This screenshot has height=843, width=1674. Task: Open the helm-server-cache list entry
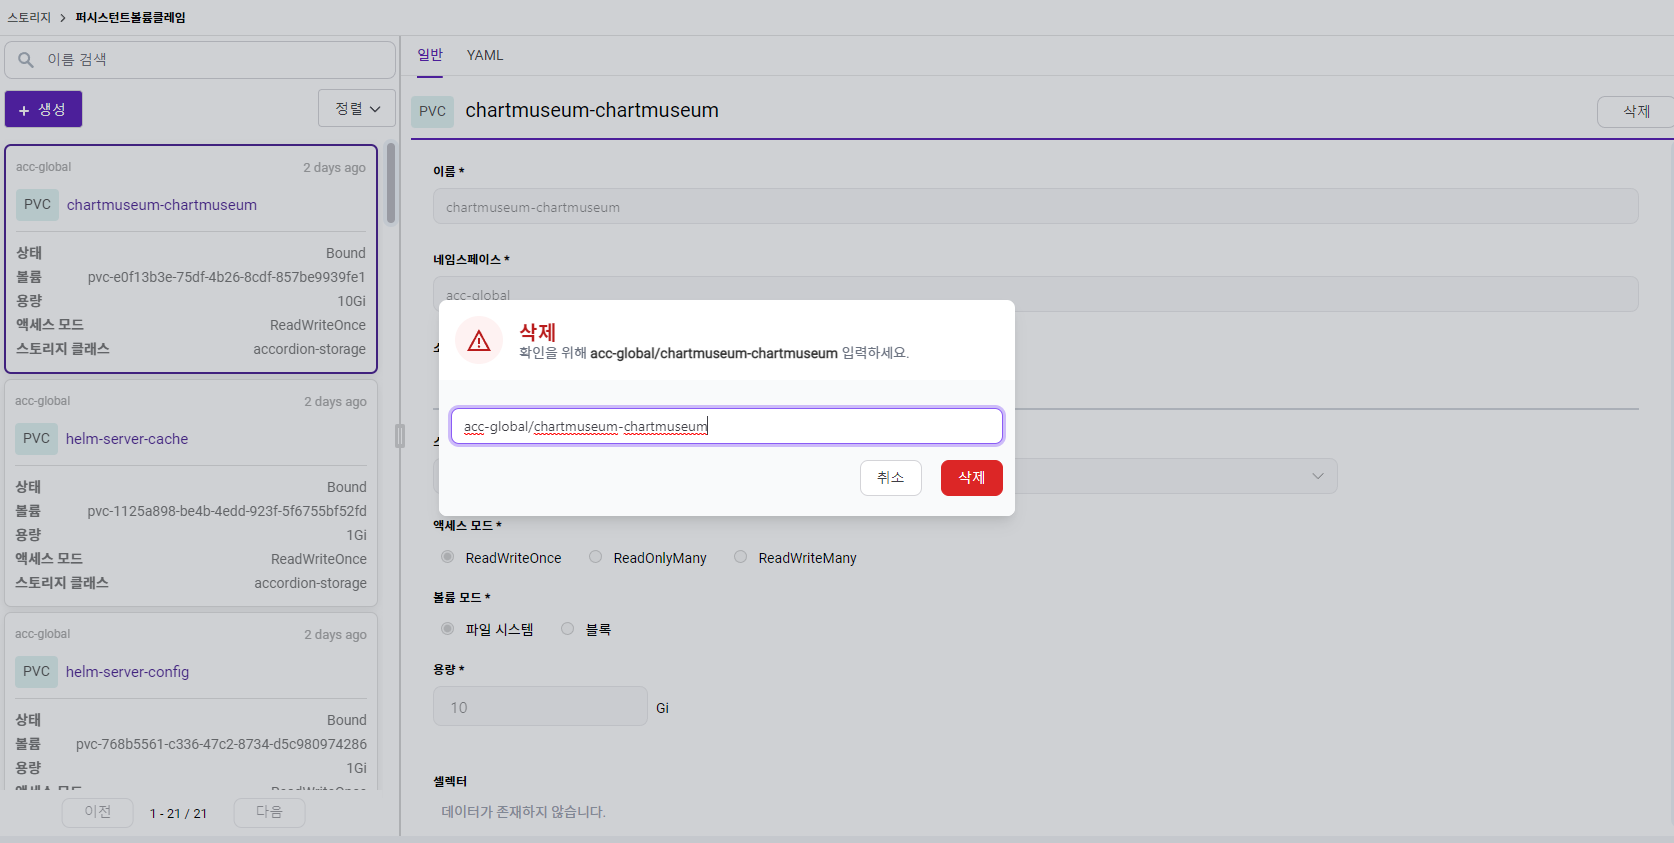coord(127,439)
